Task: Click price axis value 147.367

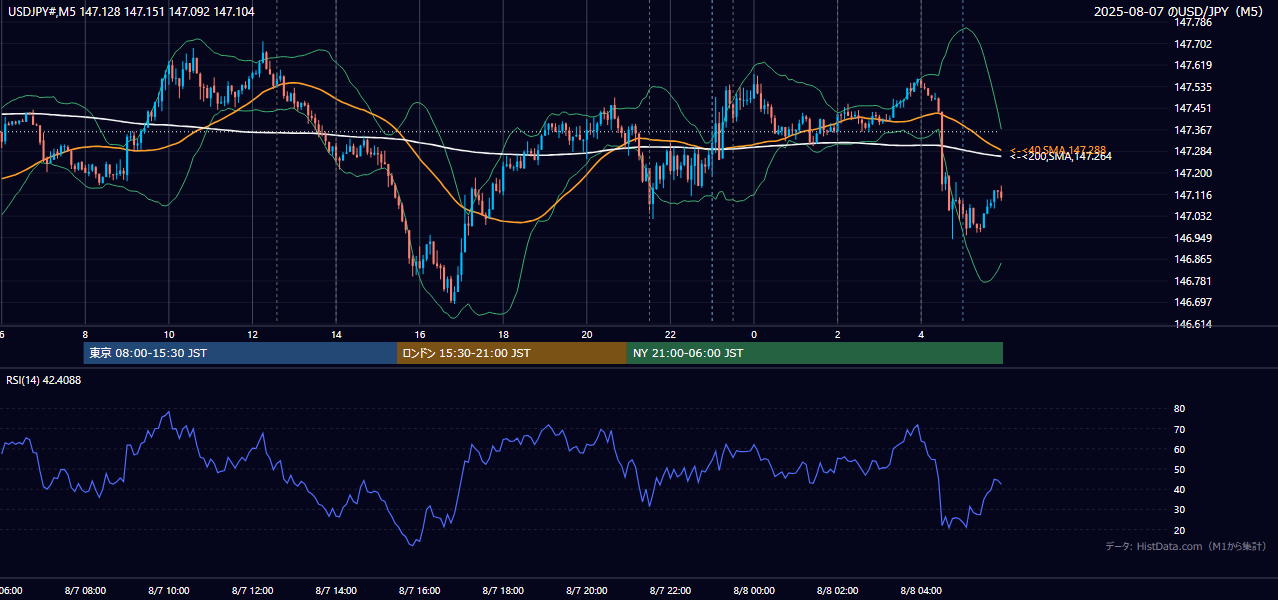Action: [x=1193, y=130]
